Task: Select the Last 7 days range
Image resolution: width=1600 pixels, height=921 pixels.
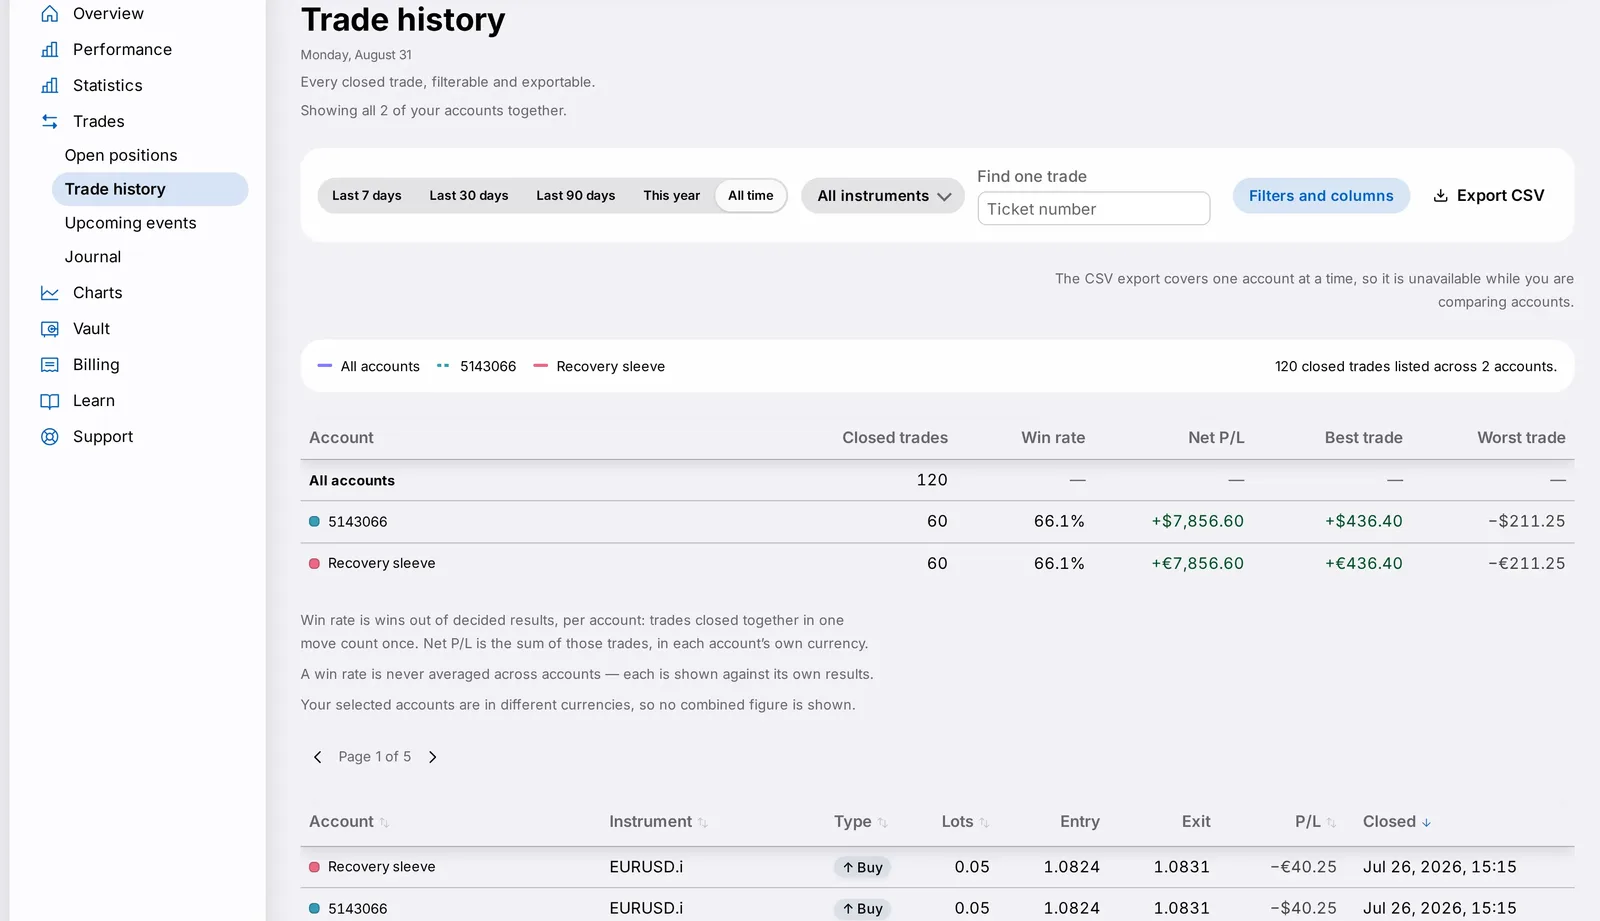Action: [367, 196]
